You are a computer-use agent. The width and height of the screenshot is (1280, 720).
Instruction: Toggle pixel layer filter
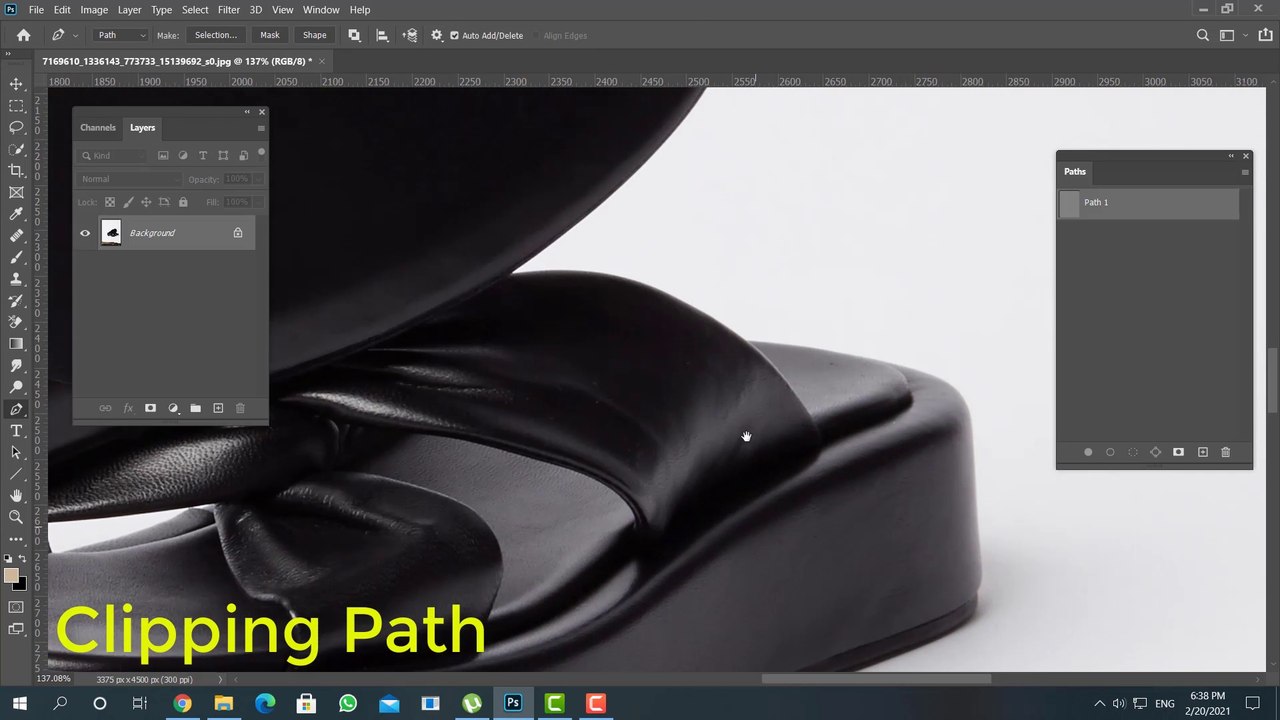[x=163, y=155]
